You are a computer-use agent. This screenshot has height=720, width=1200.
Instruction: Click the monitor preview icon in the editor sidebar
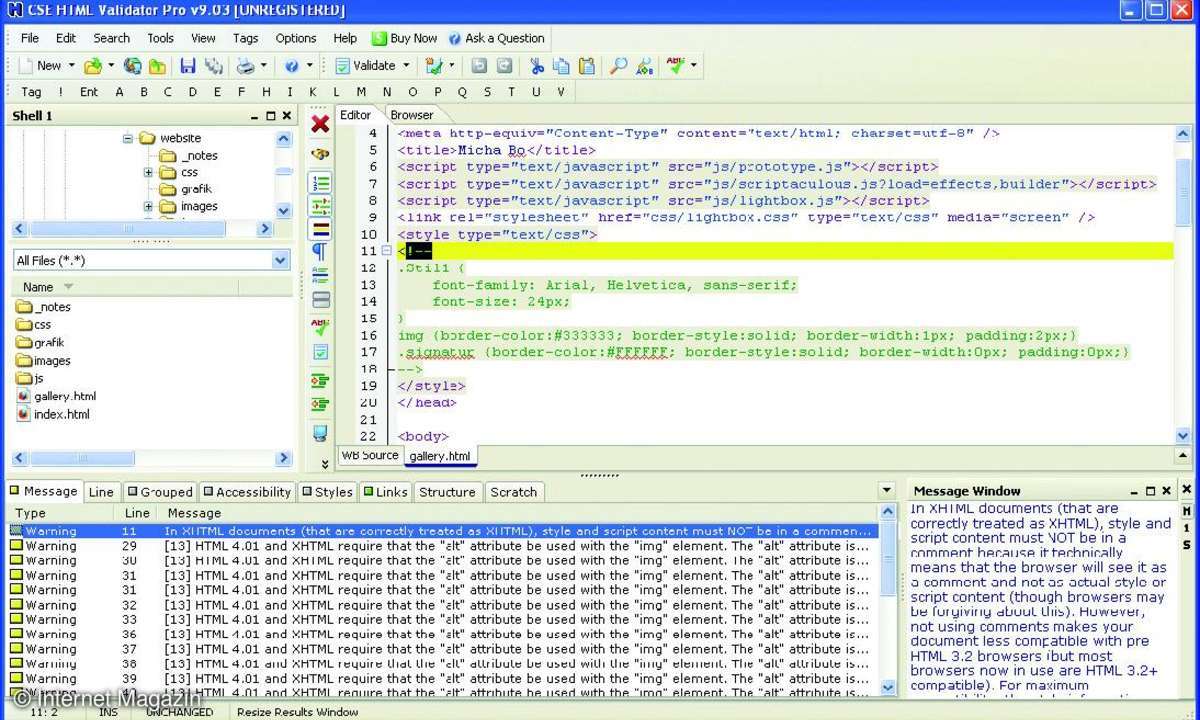click(320, 433)
